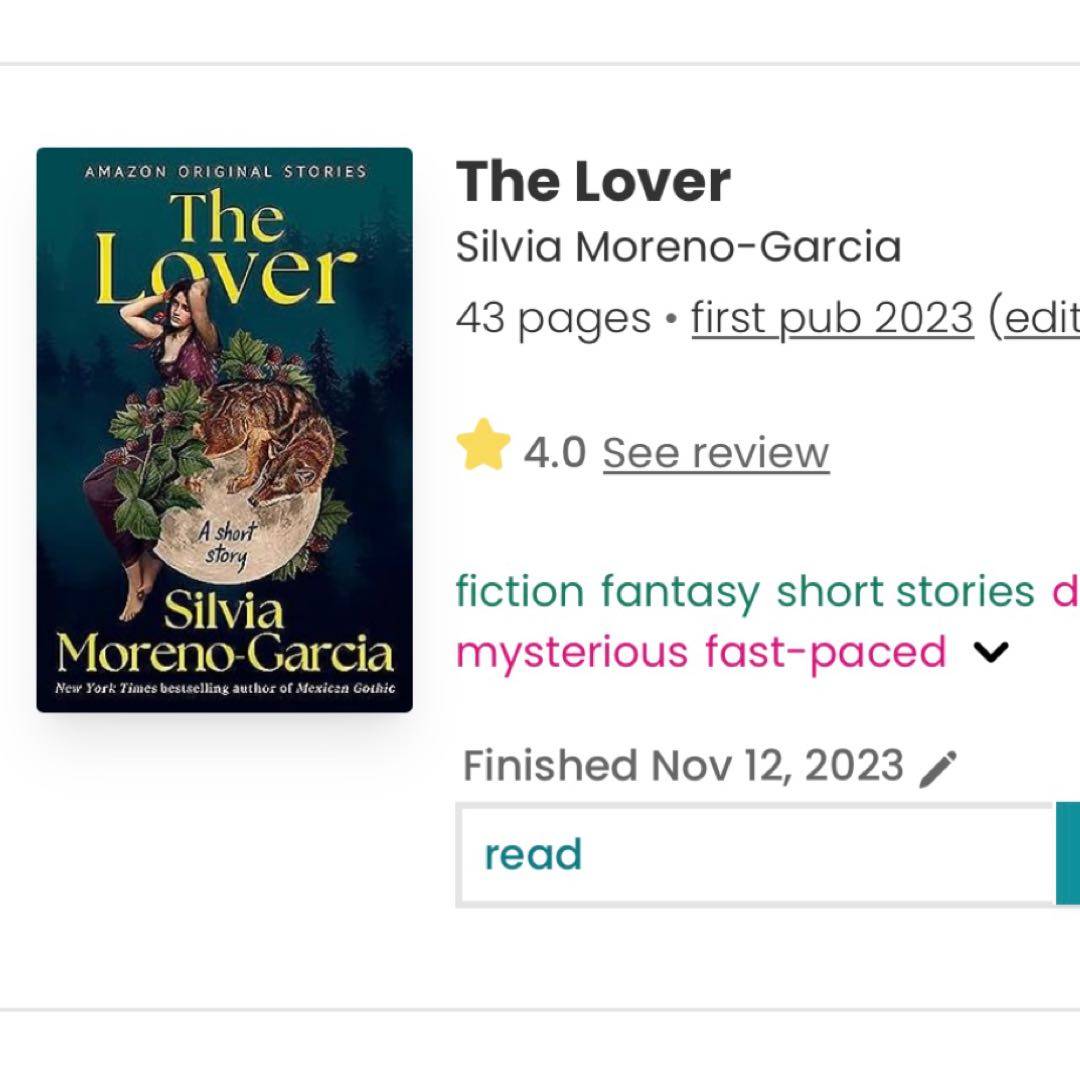This screenshot has width=1080, height=1080.
Task: Select the 'fantasy' genre tag
Action: 680,592
